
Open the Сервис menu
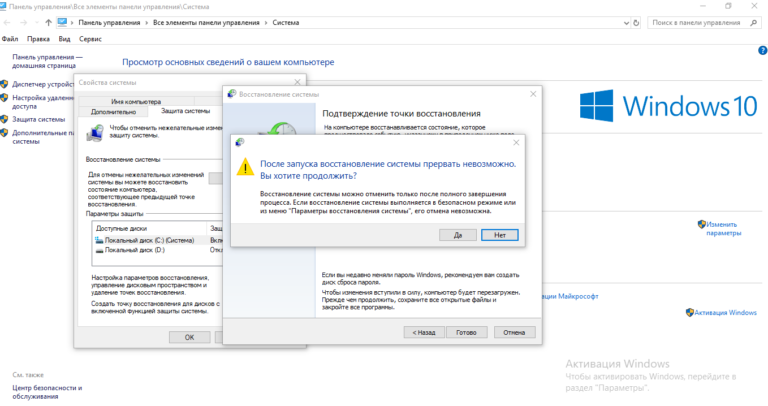[x=90, y=38]
